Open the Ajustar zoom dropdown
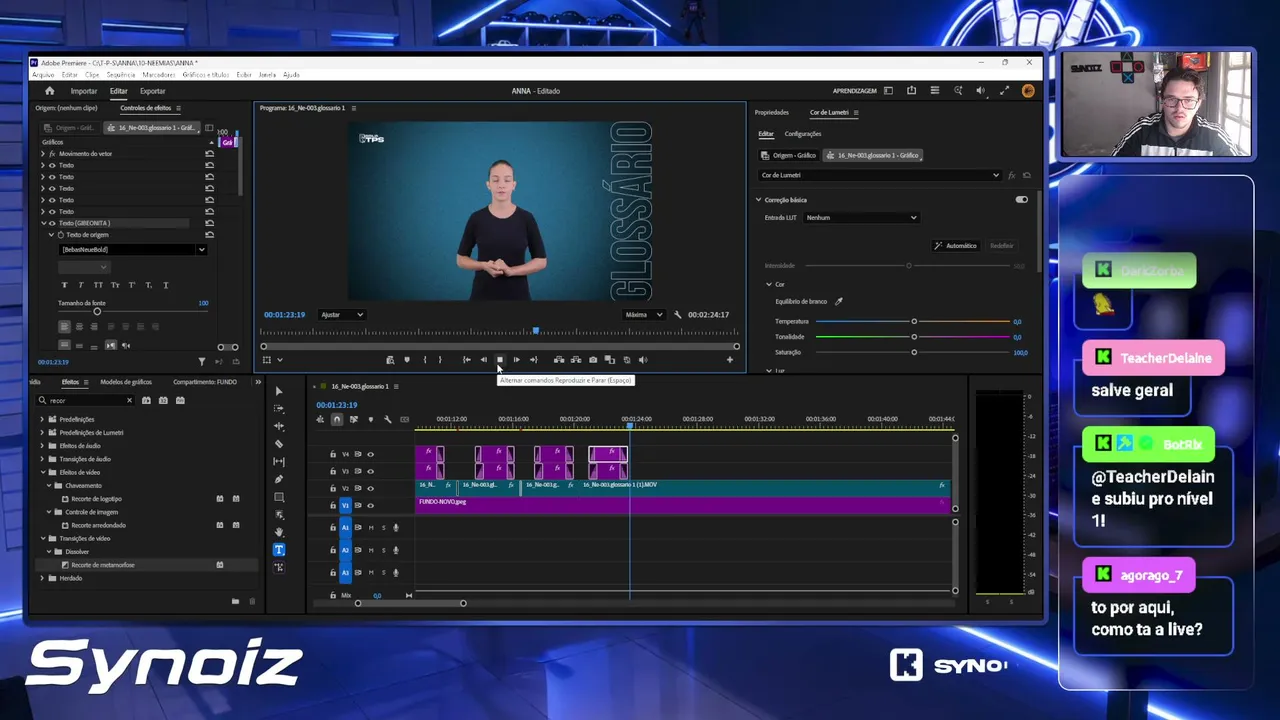Image resolution: width=1280 pixels, height=720 pixels. point(342,315)
